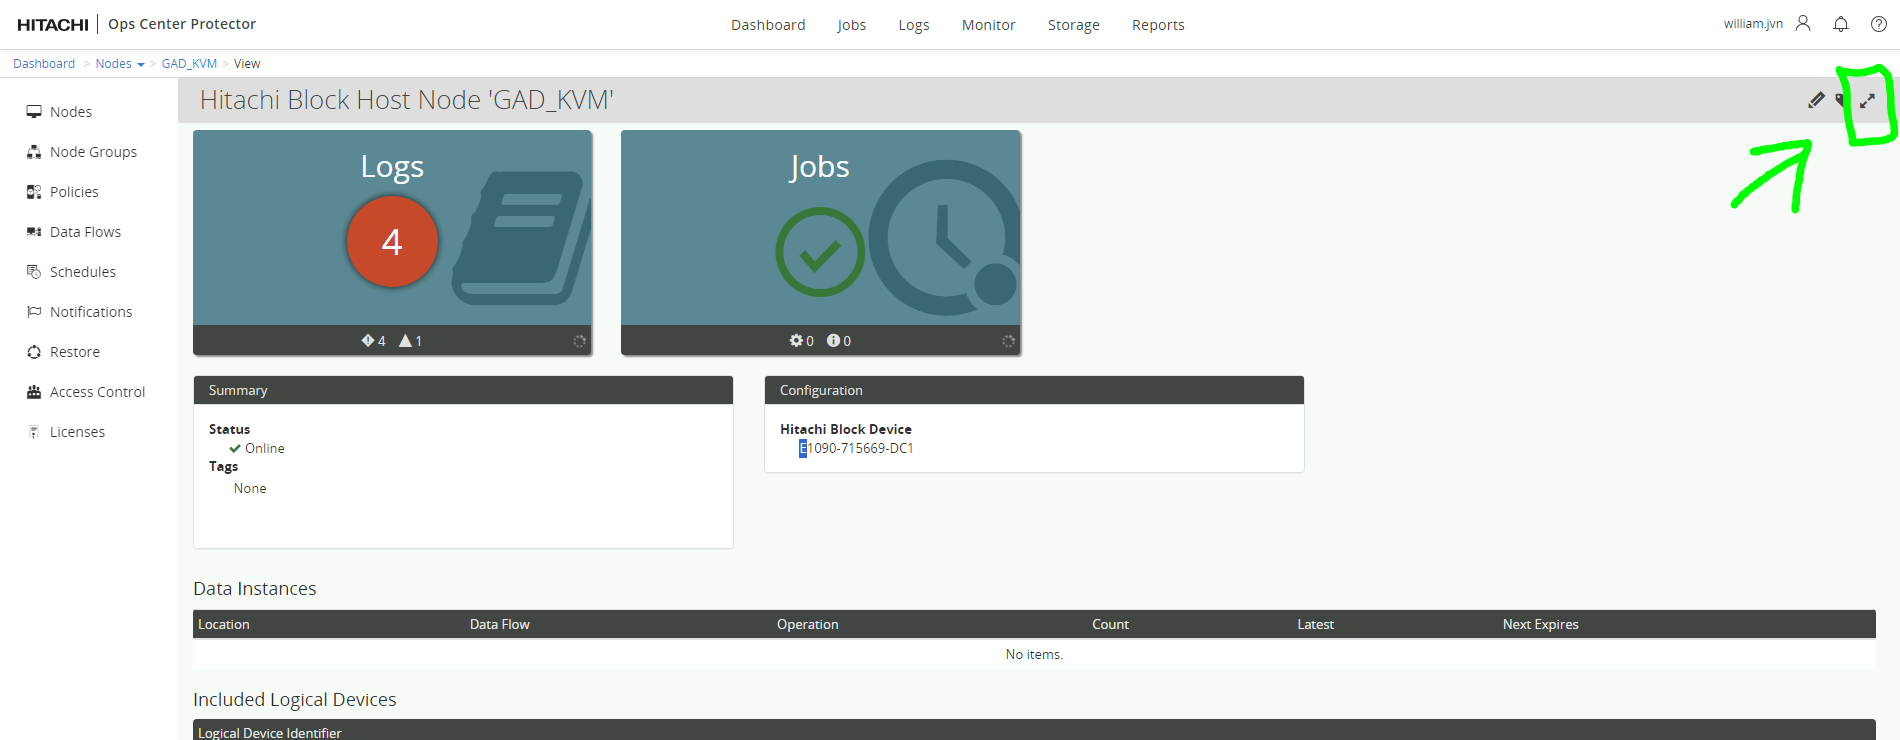Click the 'Included Logical Devices' heading
Image resolution: width=1900 pixels, height=740 pixels.
[x=295, y=700]
